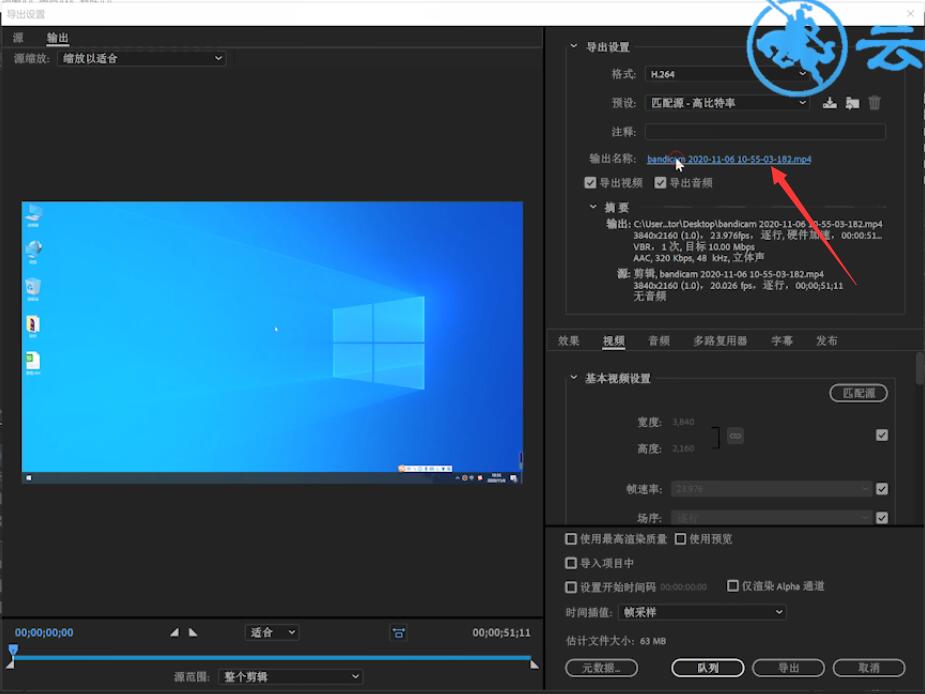Click the save preset icon
Image resolution: width=925 pixels, height=694 pixels.
pos(830,103)
